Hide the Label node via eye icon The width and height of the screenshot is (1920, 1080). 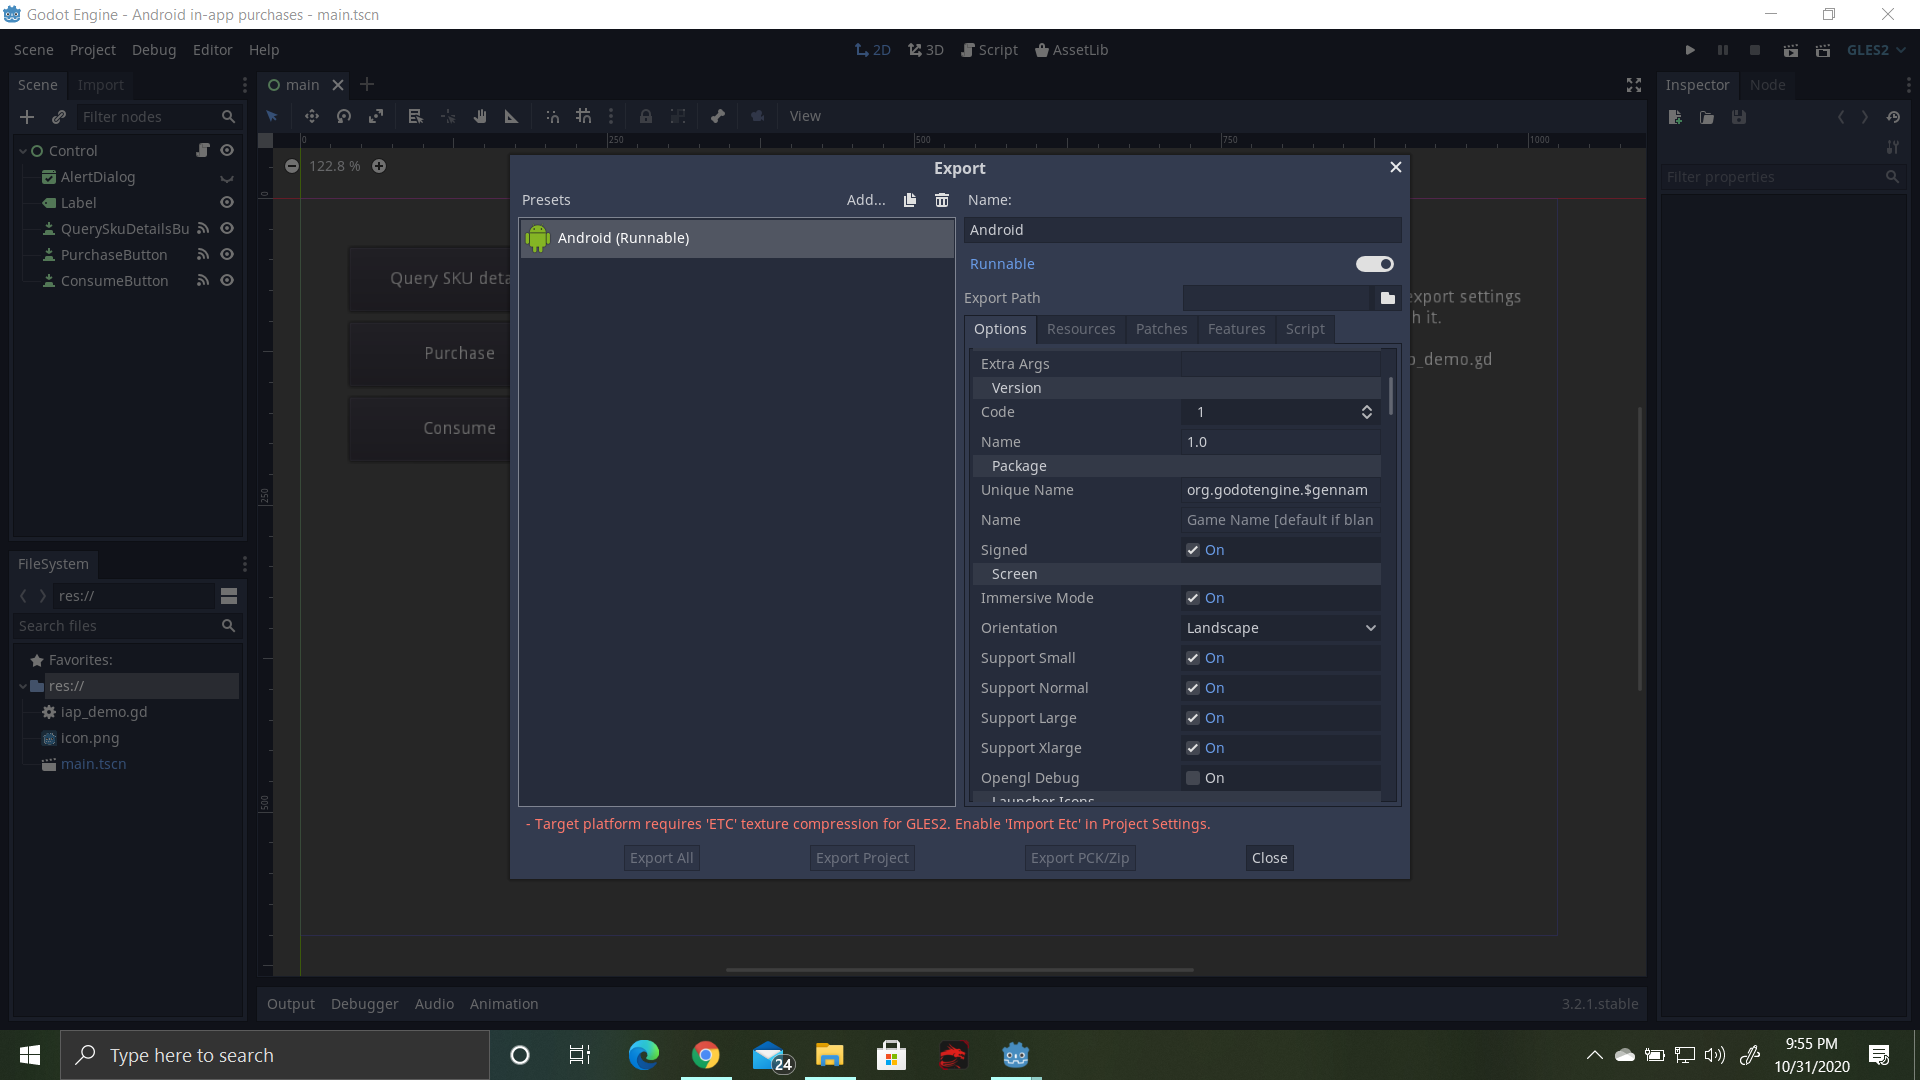click(x=227, y=202)
